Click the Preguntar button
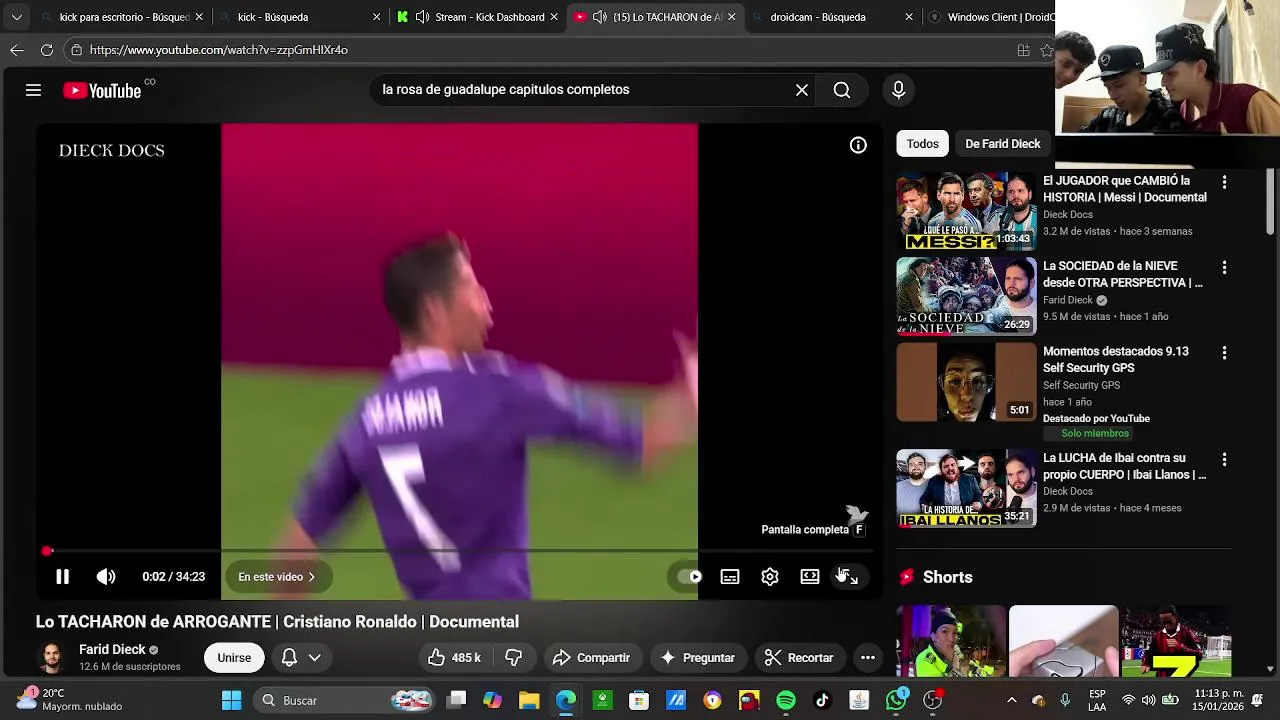 coord(698,658)
